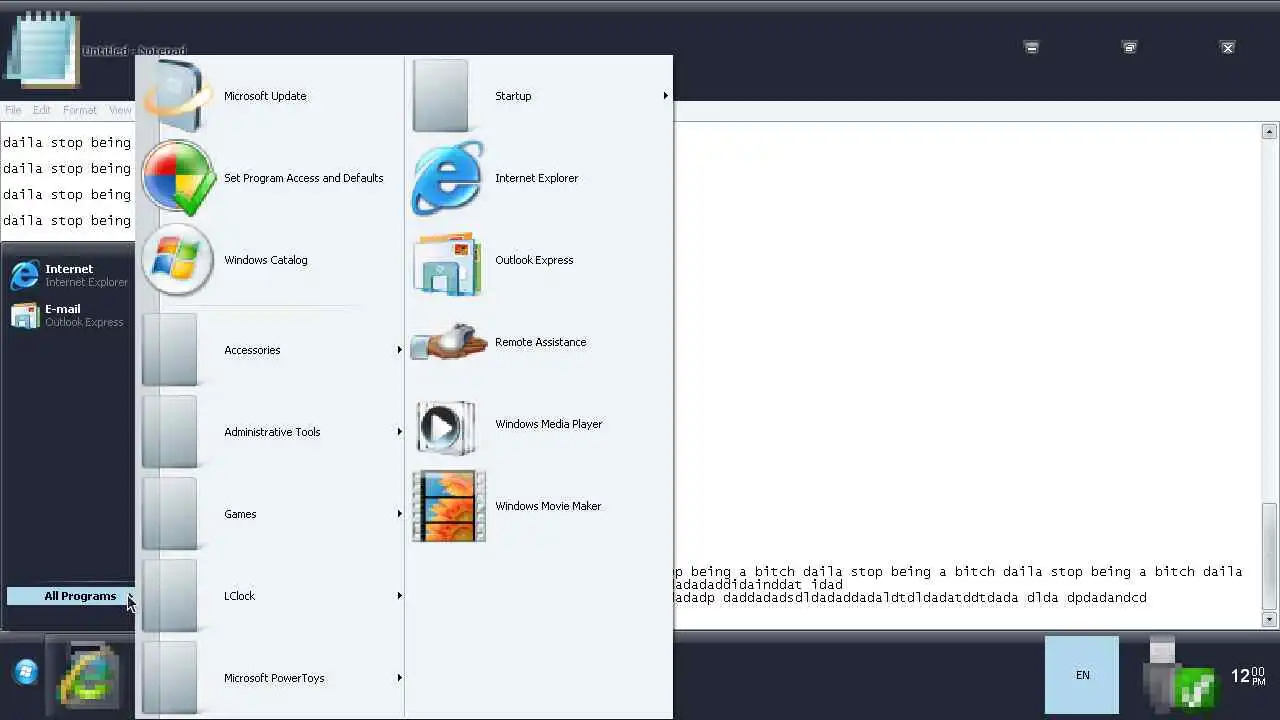Image resolution: width=1280 pixels, height=720 pixels.
Task: Choose Windows Movie Maker label
Action: pos(548,506)
